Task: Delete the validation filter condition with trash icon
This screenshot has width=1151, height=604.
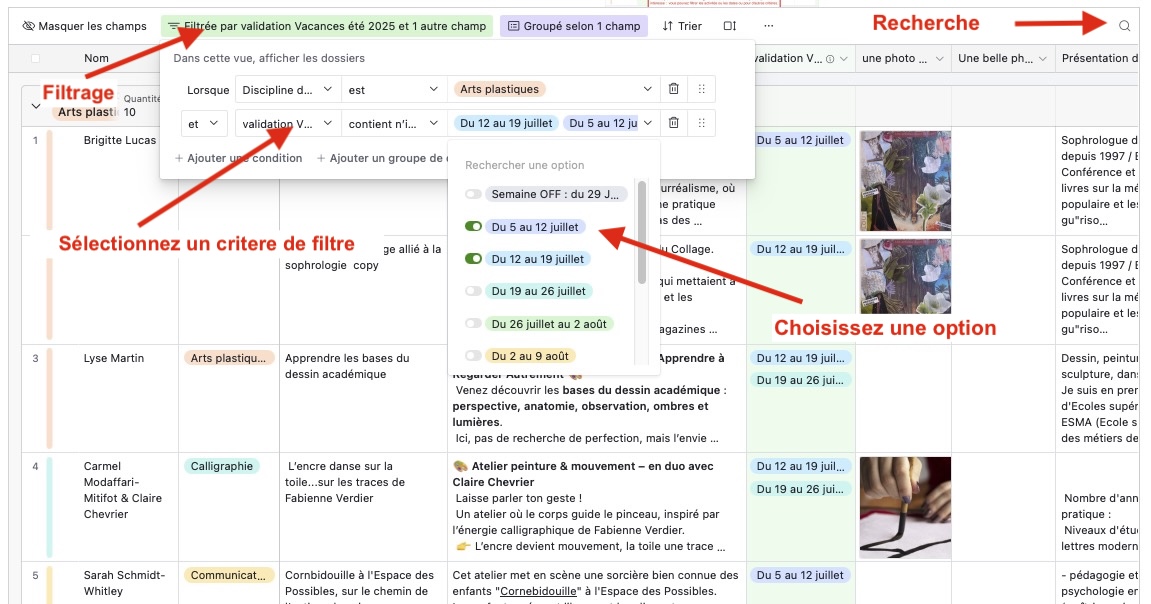Action: [x=673, y=123]
